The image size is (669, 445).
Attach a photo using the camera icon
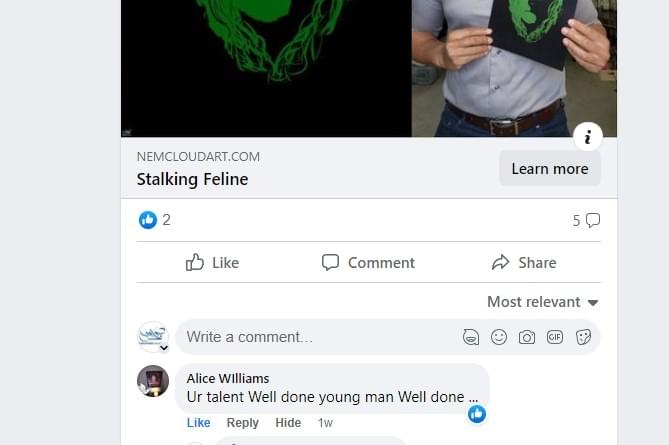click(527, 337)
